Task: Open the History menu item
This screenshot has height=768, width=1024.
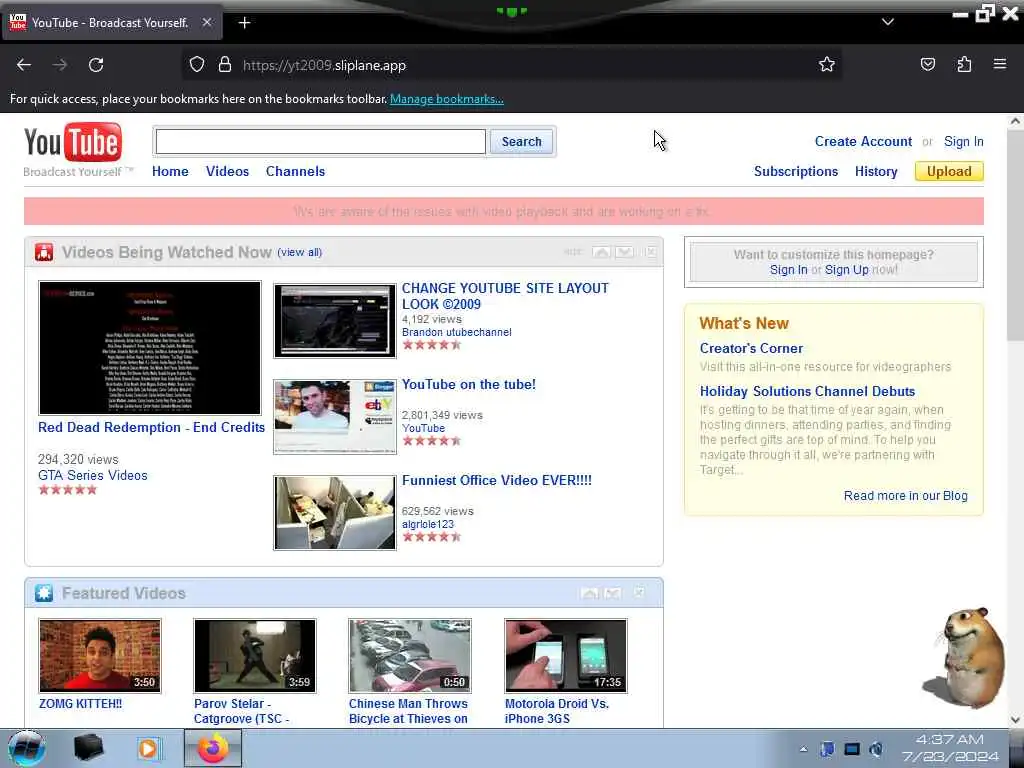Action: (x=876, y=171)
